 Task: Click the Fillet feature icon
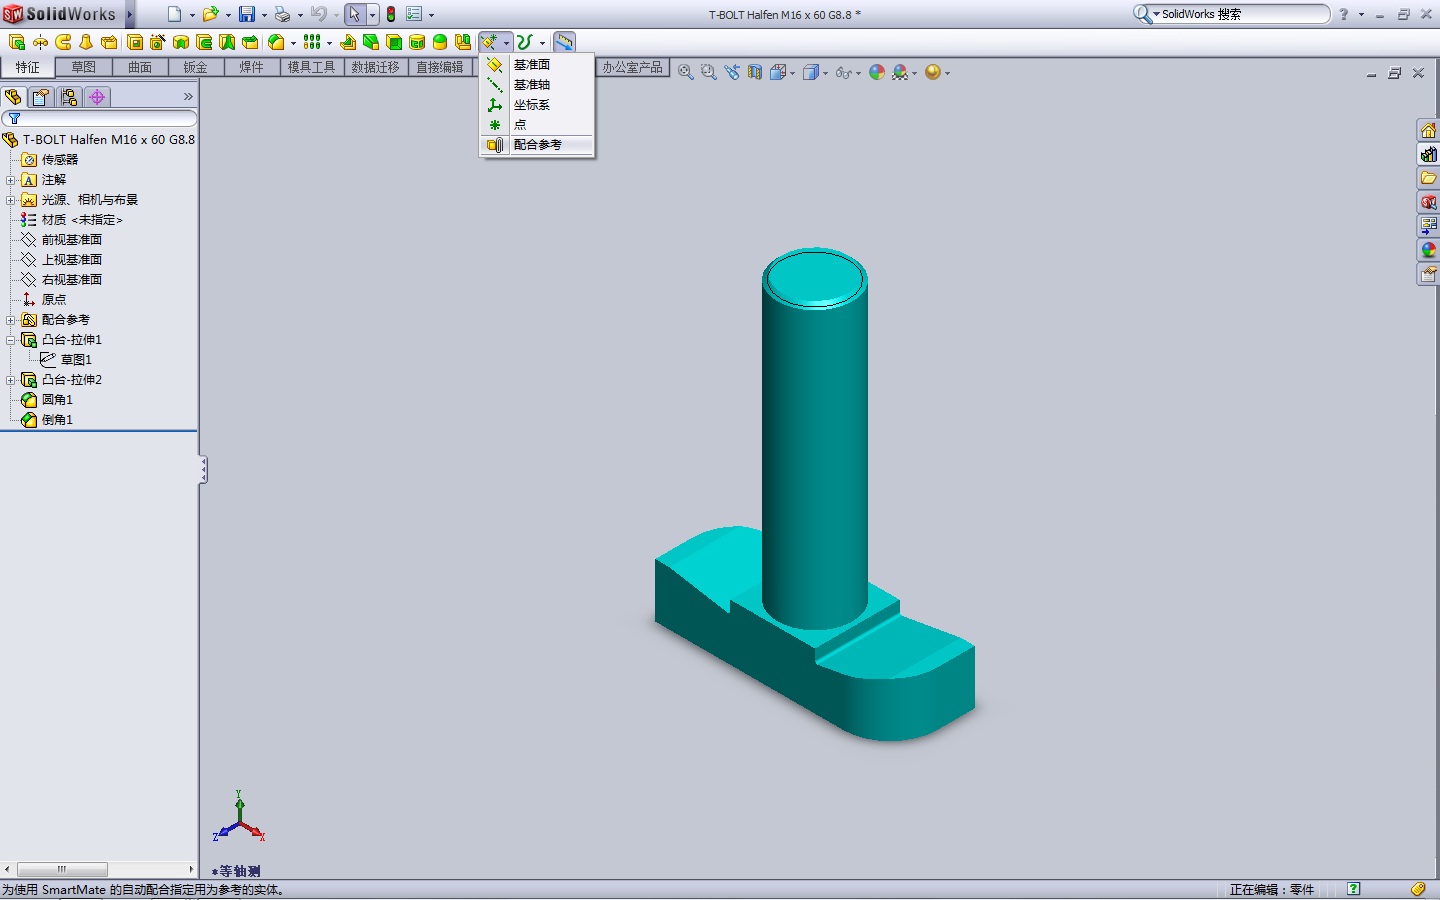click(277, 42)
